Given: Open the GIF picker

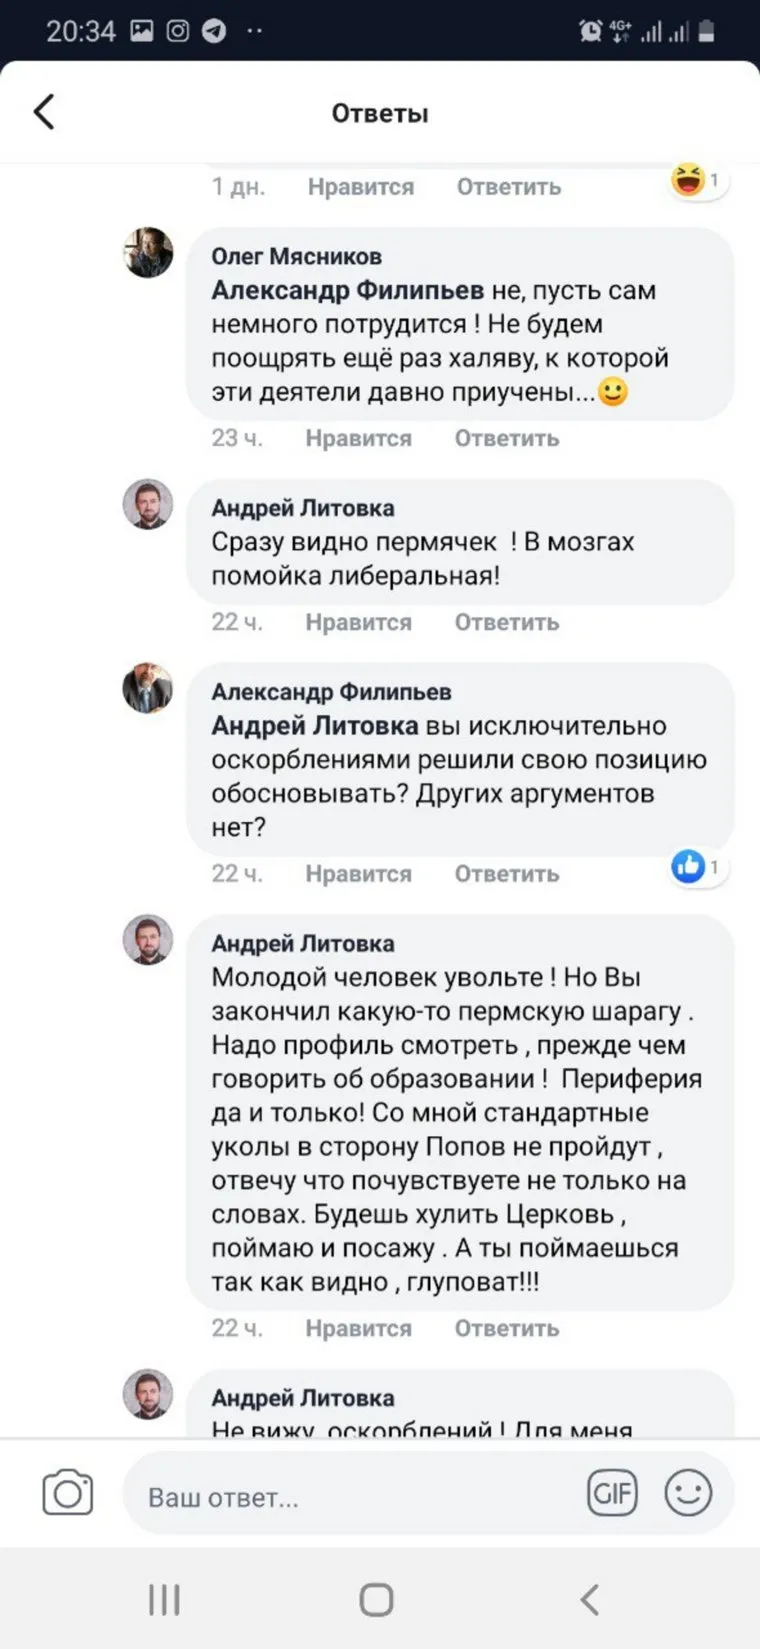Looking at the screenshot, I should tap(612, 1494).
